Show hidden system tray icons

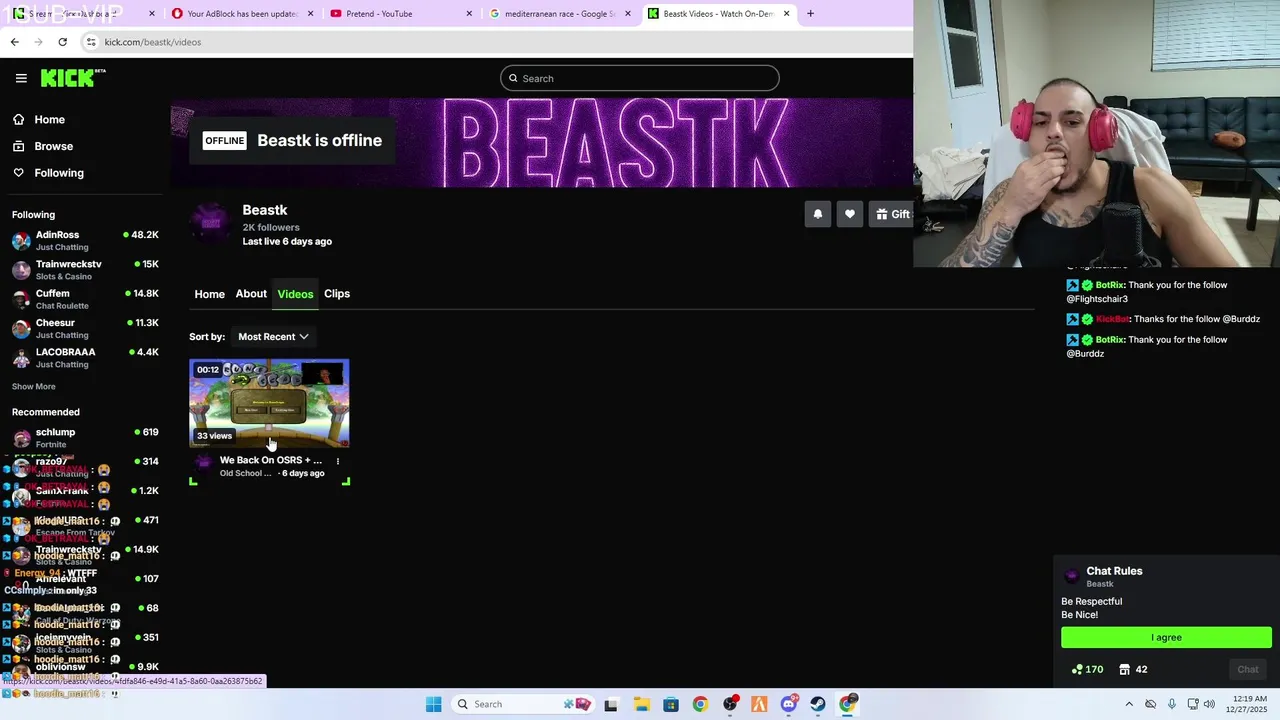(x=1129, y=704)
